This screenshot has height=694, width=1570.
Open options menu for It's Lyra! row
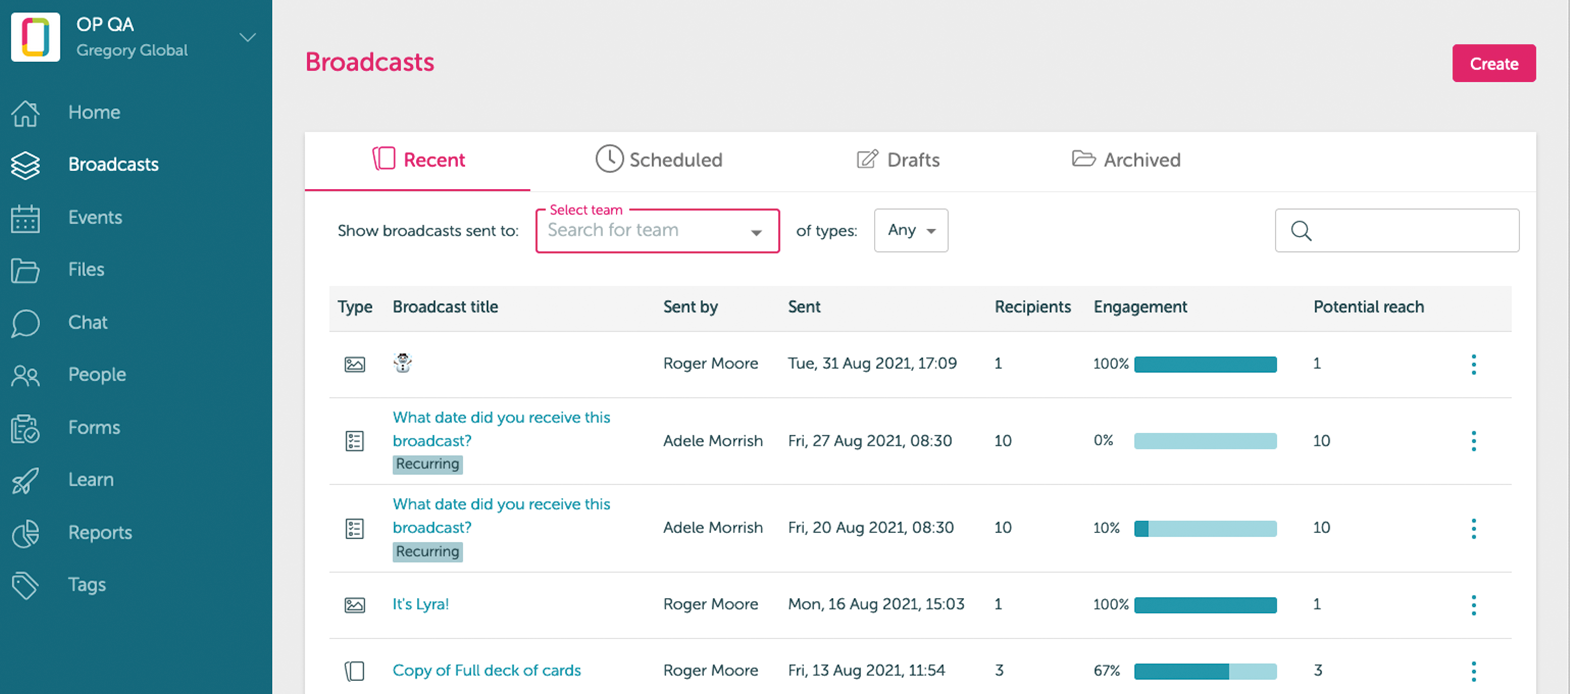click(1473, 605)
